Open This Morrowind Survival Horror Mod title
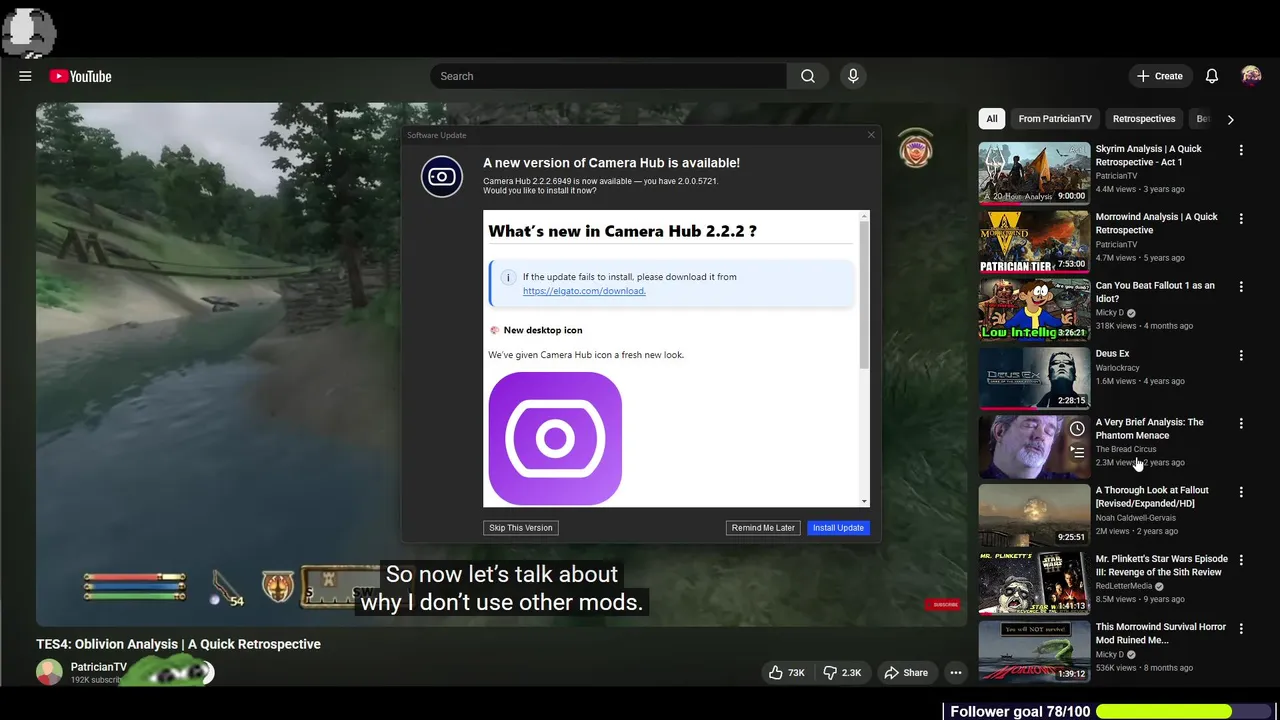Viewport: 1280px width, 720px height. [1160, 633]
